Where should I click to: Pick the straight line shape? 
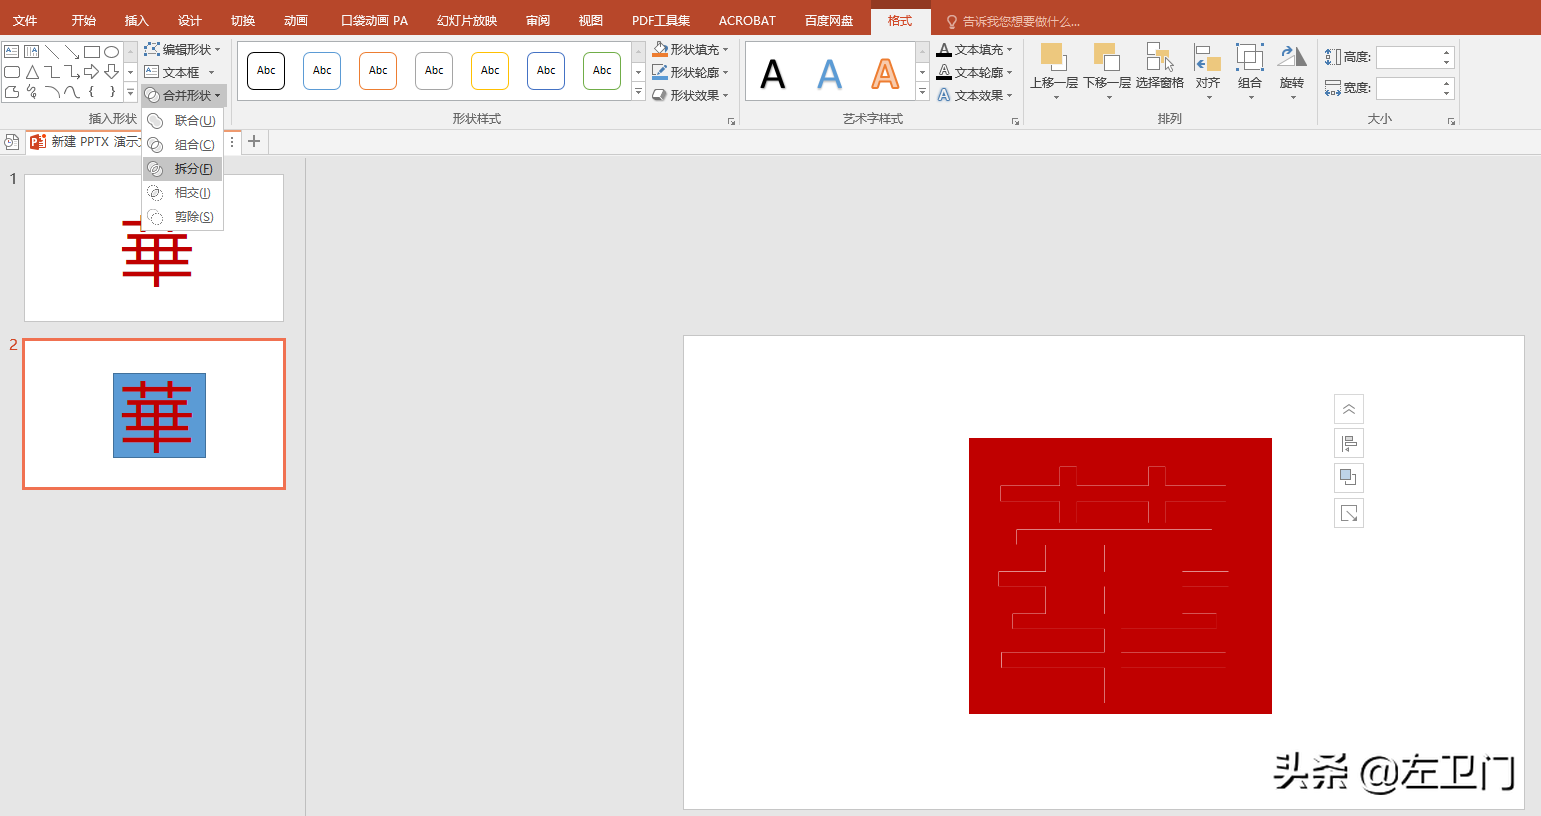point(52,51)
